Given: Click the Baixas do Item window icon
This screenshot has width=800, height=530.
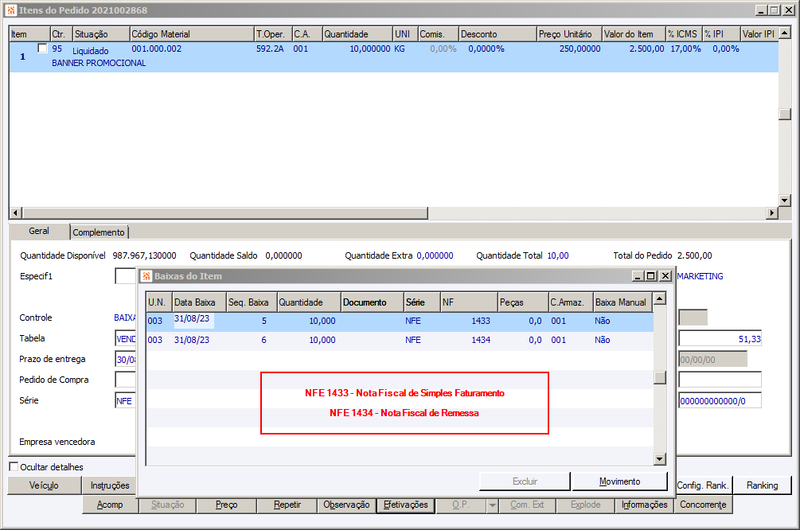Looking at the screenshot, I should 147,276.
